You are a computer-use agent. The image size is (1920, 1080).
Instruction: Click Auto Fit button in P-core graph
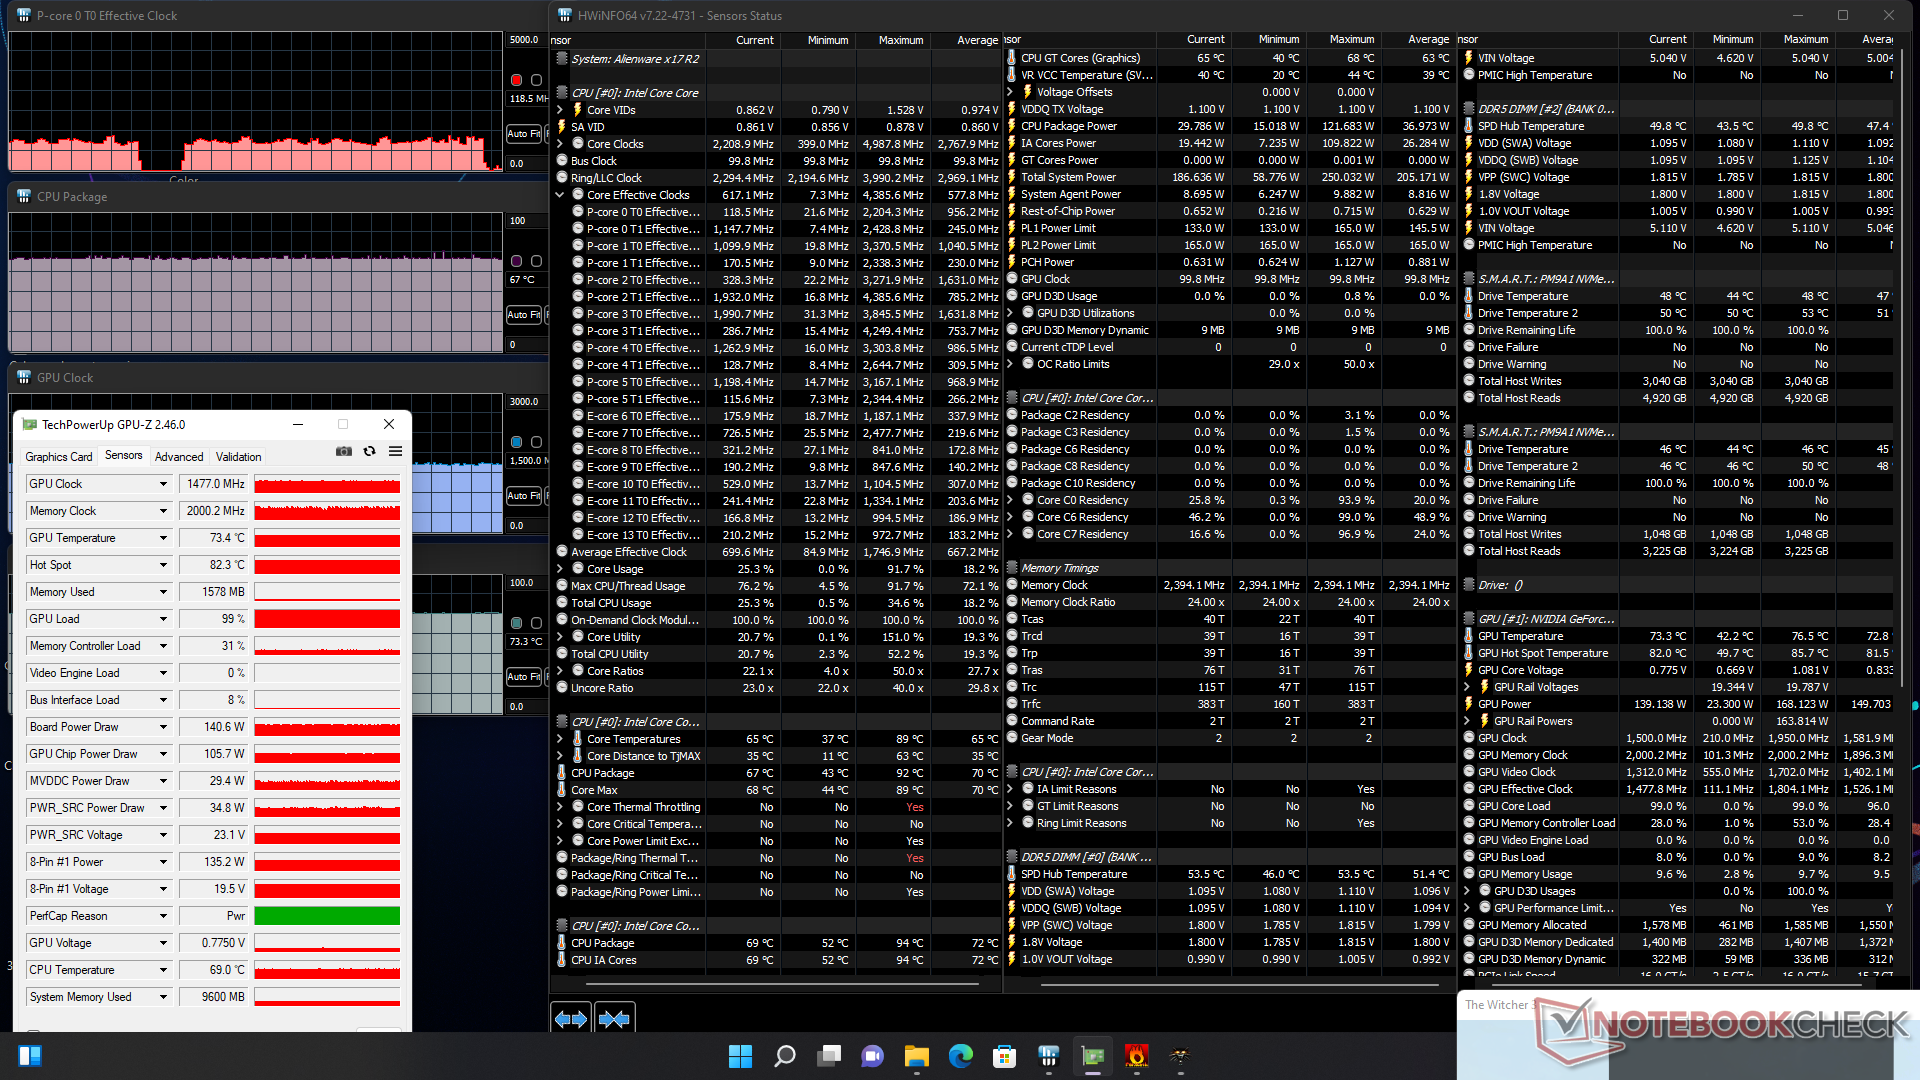[x=522, y=133]
